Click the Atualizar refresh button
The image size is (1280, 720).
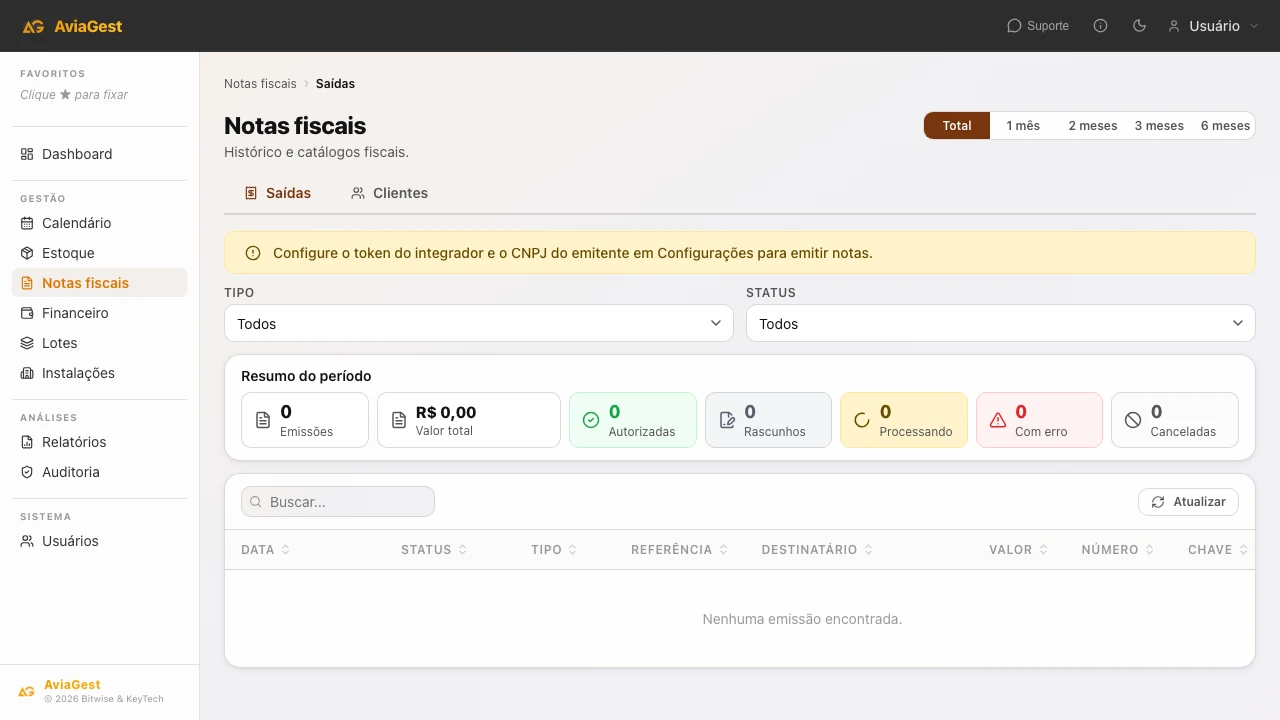(1188, 502)
